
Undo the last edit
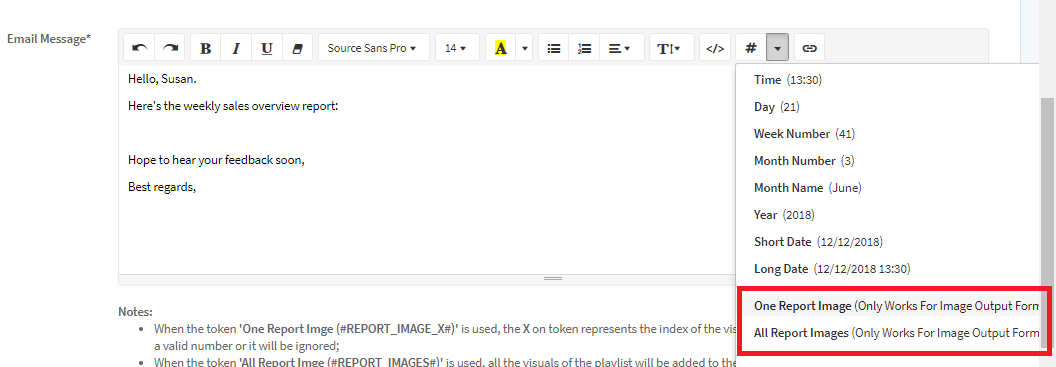click(139, 48)
